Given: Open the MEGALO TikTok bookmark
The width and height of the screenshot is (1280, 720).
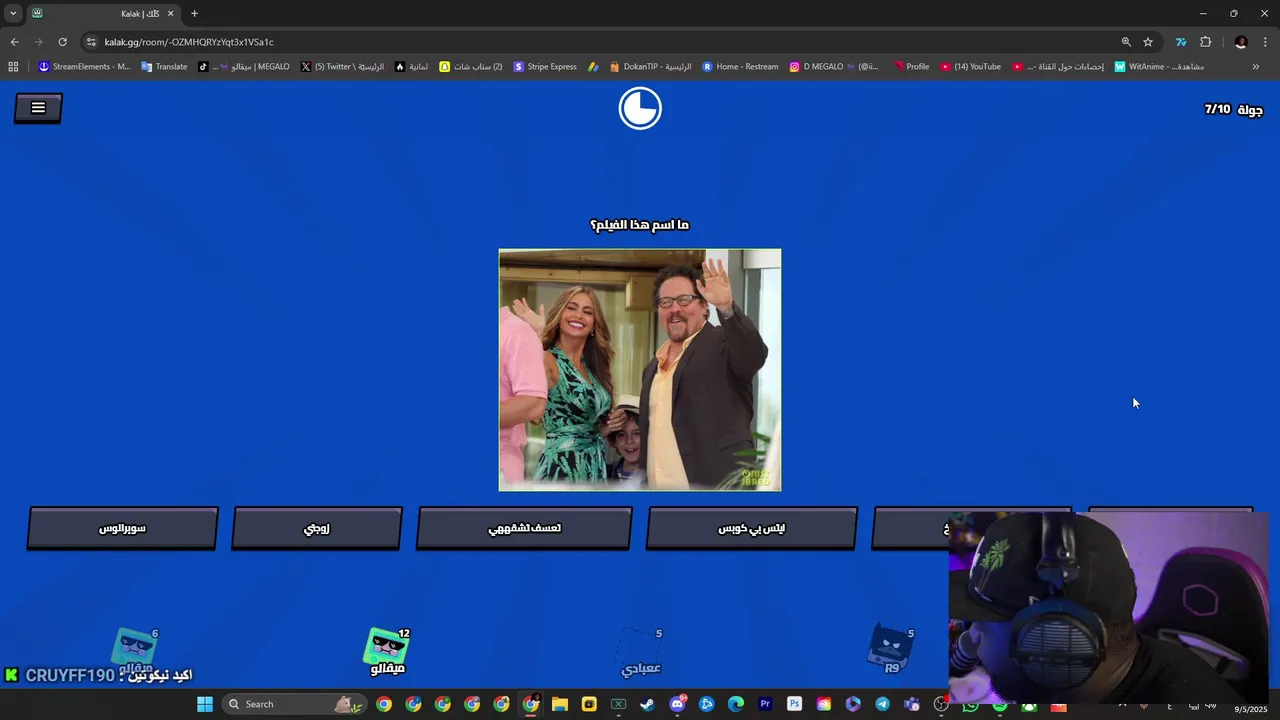Looking at the screenshot, I should point(244,67).
